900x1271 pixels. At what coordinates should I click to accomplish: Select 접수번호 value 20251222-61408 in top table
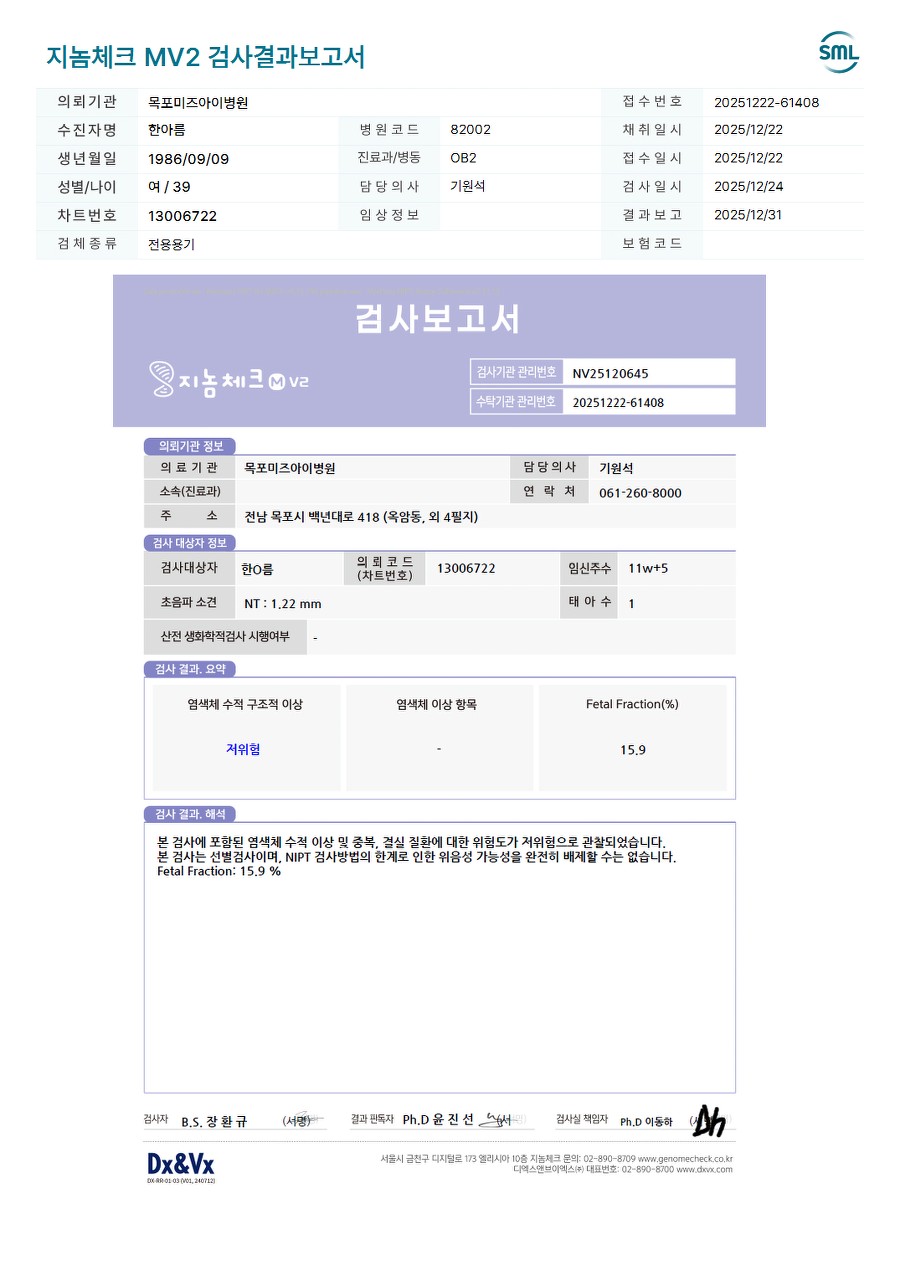(766, 102)
